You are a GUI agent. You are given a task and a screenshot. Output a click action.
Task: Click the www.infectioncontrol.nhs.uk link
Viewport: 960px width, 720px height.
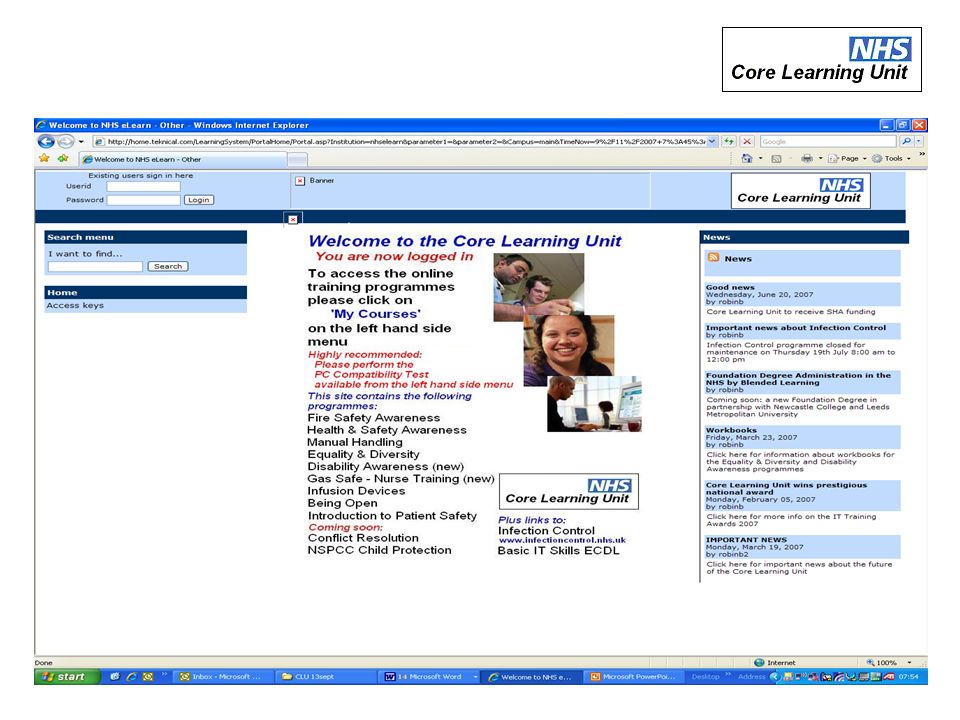tap(562, 540)
